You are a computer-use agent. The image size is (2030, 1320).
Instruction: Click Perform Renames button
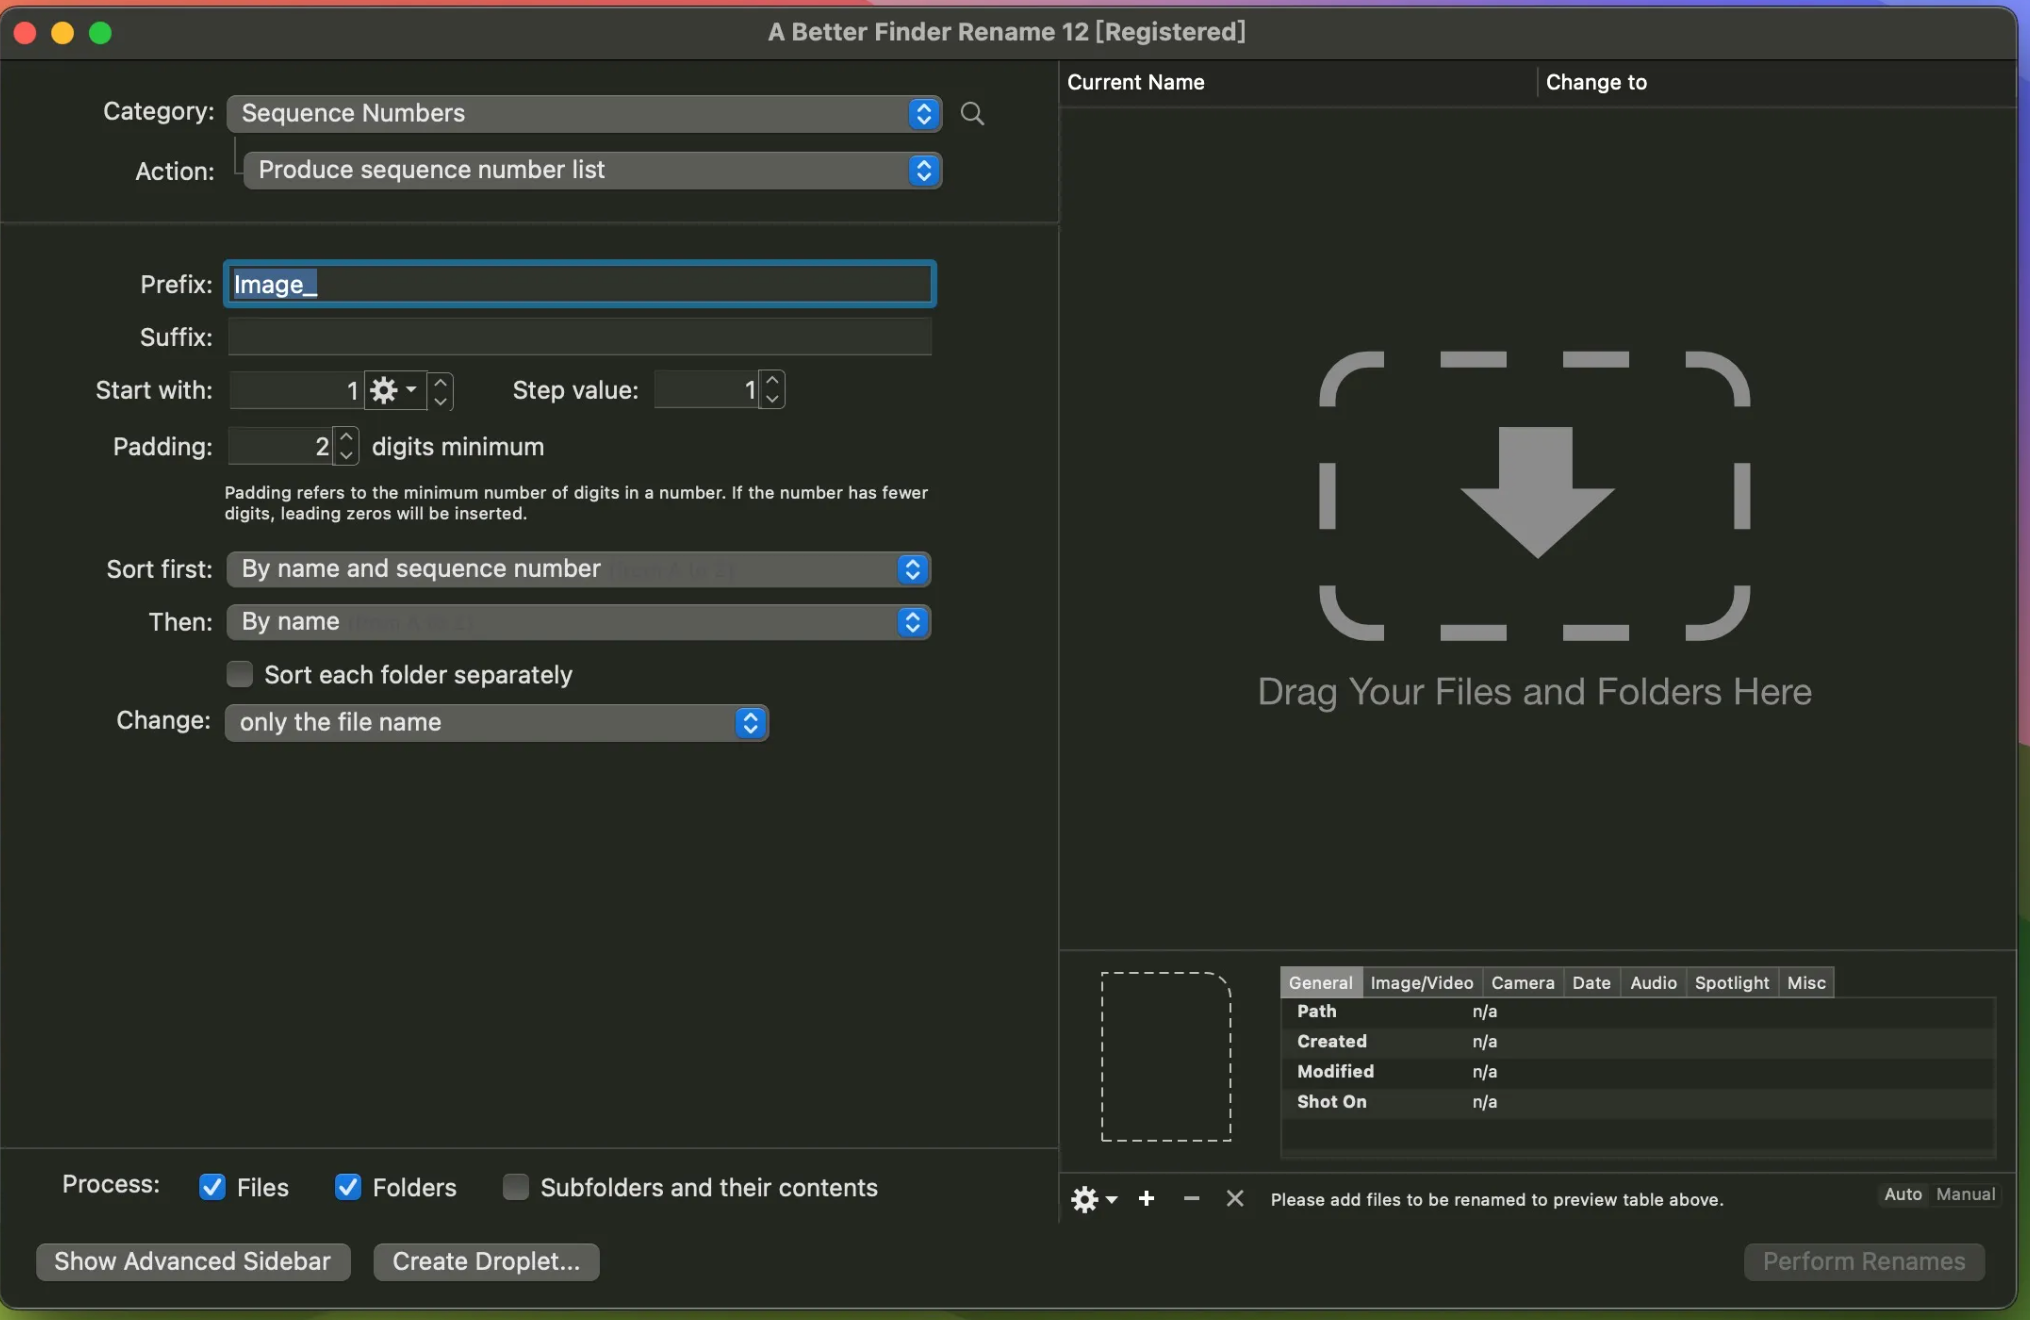(x=1864, y=1261)
